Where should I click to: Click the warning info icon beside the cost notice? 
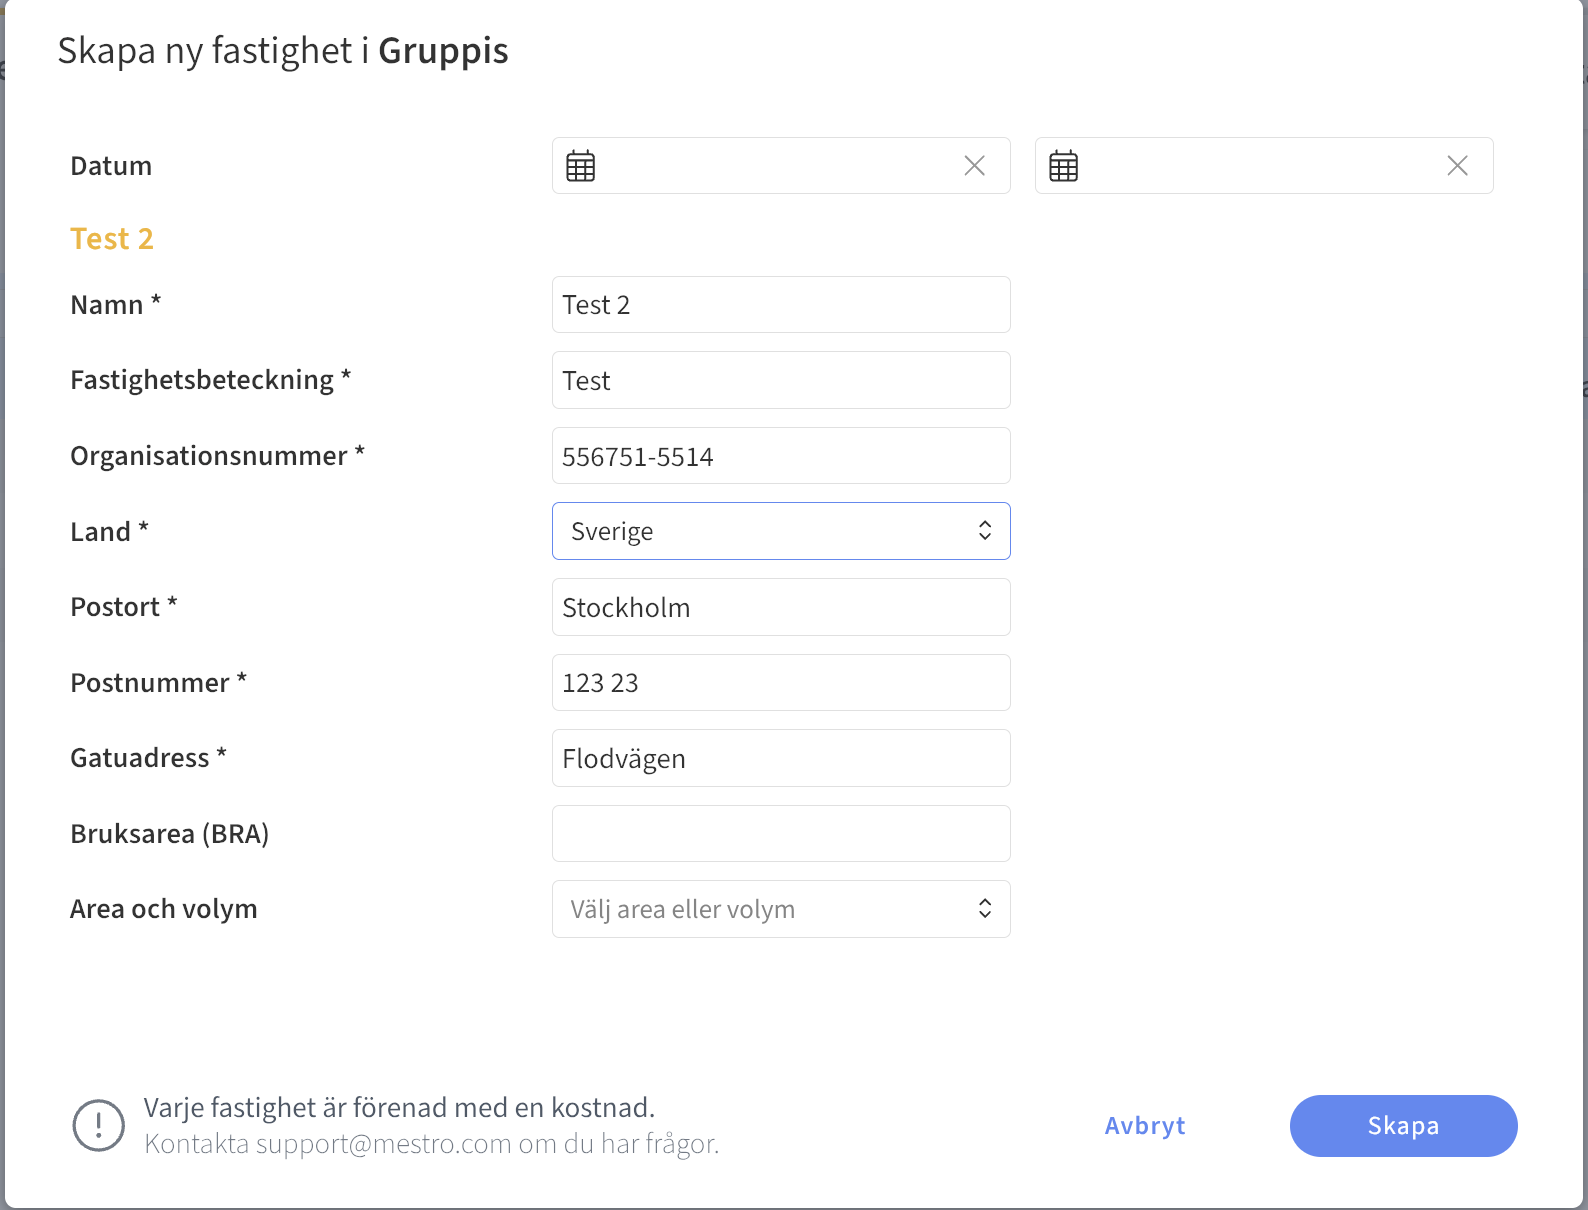pyautogui.click(x=99, y=1126)
